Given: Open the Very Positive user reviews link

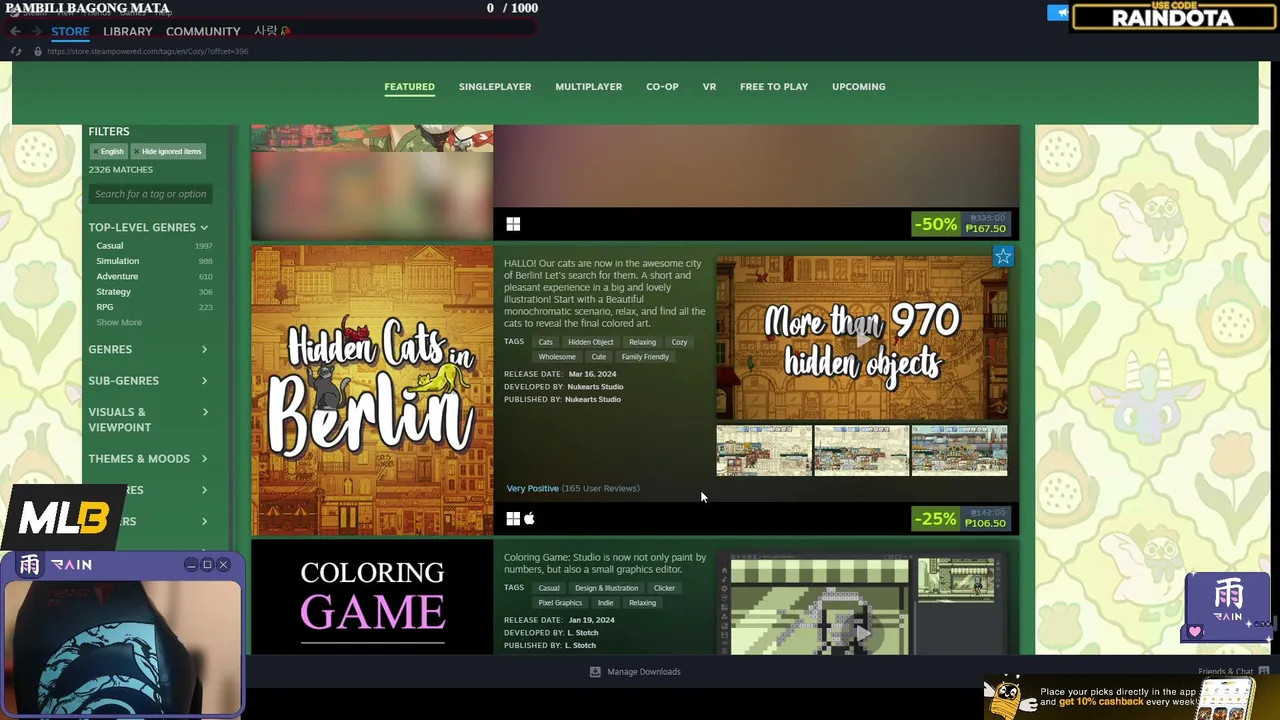Looking at the screenshot, I should click(573, 488).
